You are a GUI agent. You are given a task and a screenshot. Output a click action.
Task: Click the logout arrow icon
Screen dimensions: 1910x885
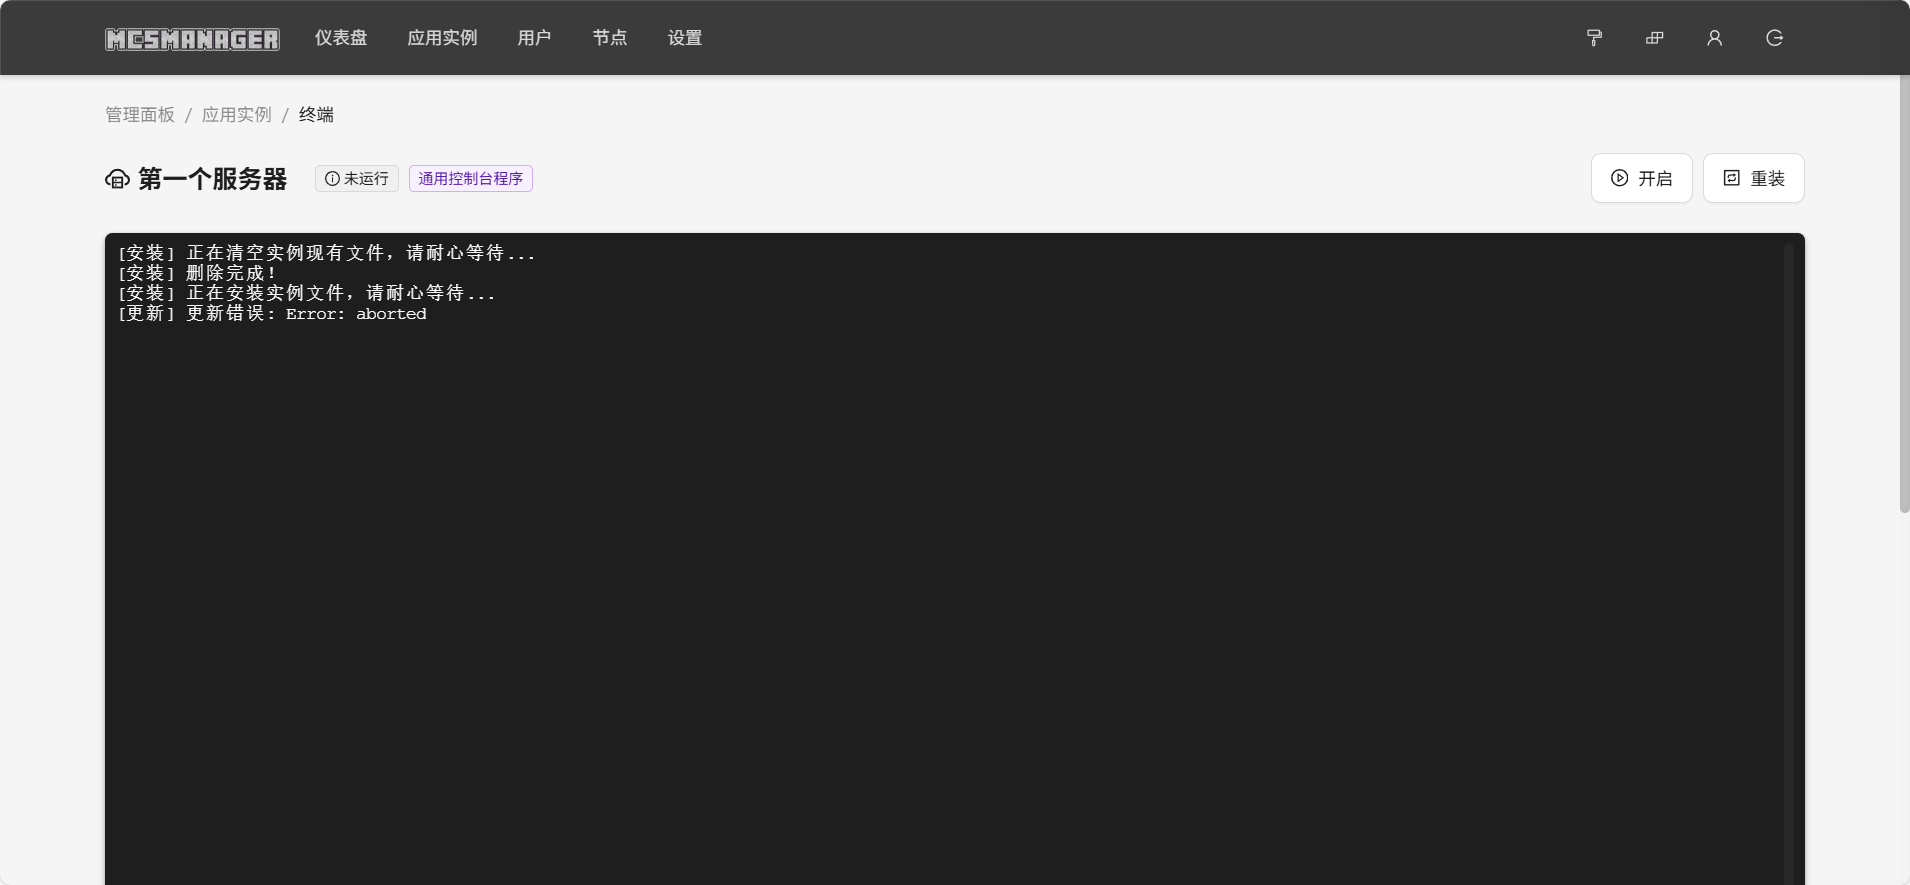(1774, 38)
